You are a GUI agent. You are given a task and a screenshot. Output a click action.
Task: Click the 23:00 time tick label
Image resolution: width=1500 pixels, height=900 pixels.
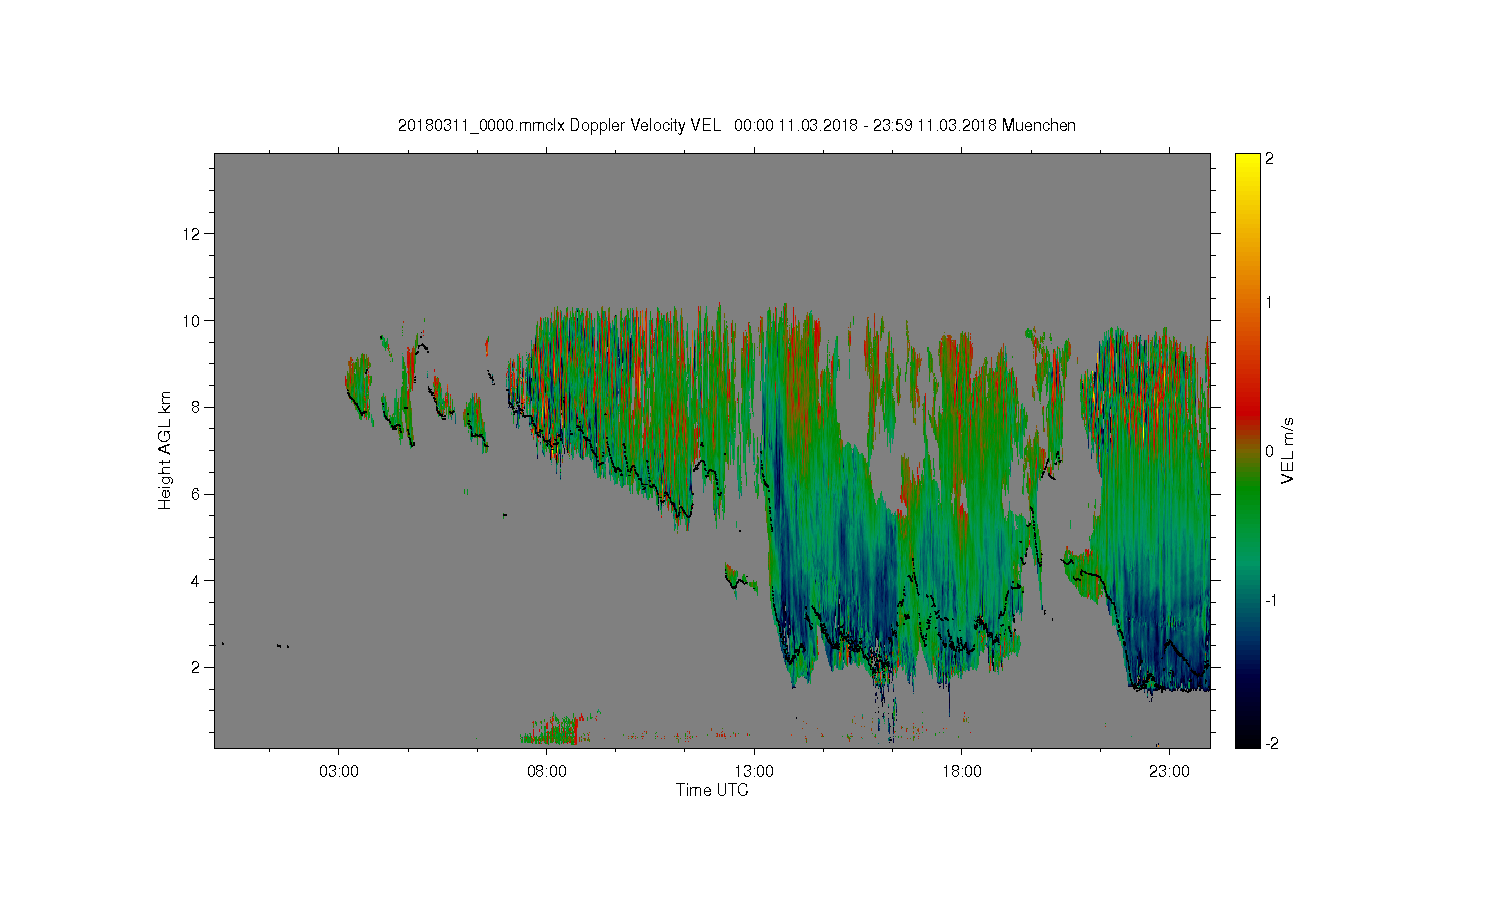coord(1169,771)
